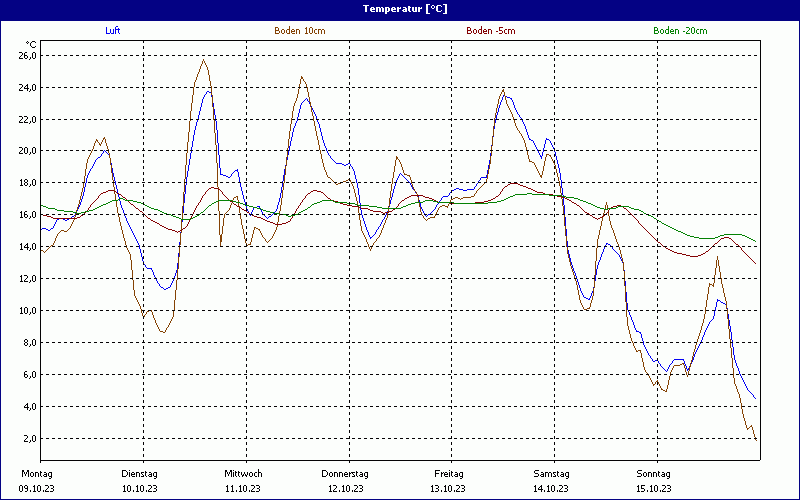Select the 'Boden 10cm' legend label
This screenshot has height=500, width=800.
[299, 31]
